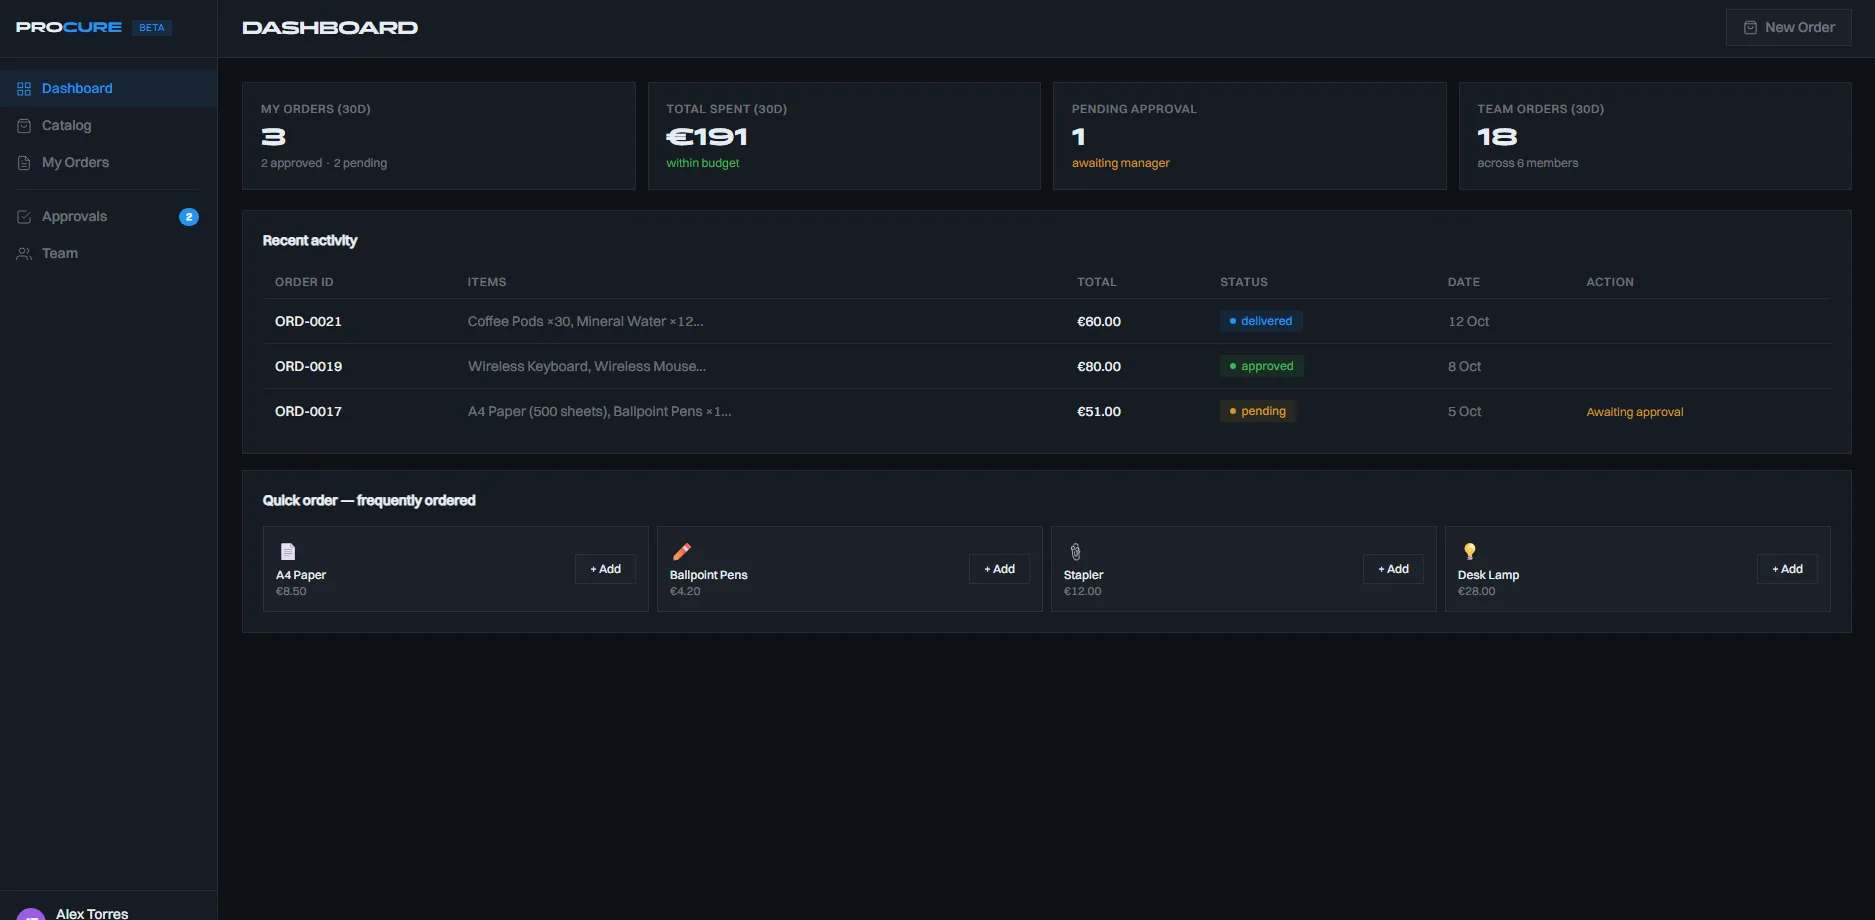
Task: Click the STATUS column header
Action: 1244,282
